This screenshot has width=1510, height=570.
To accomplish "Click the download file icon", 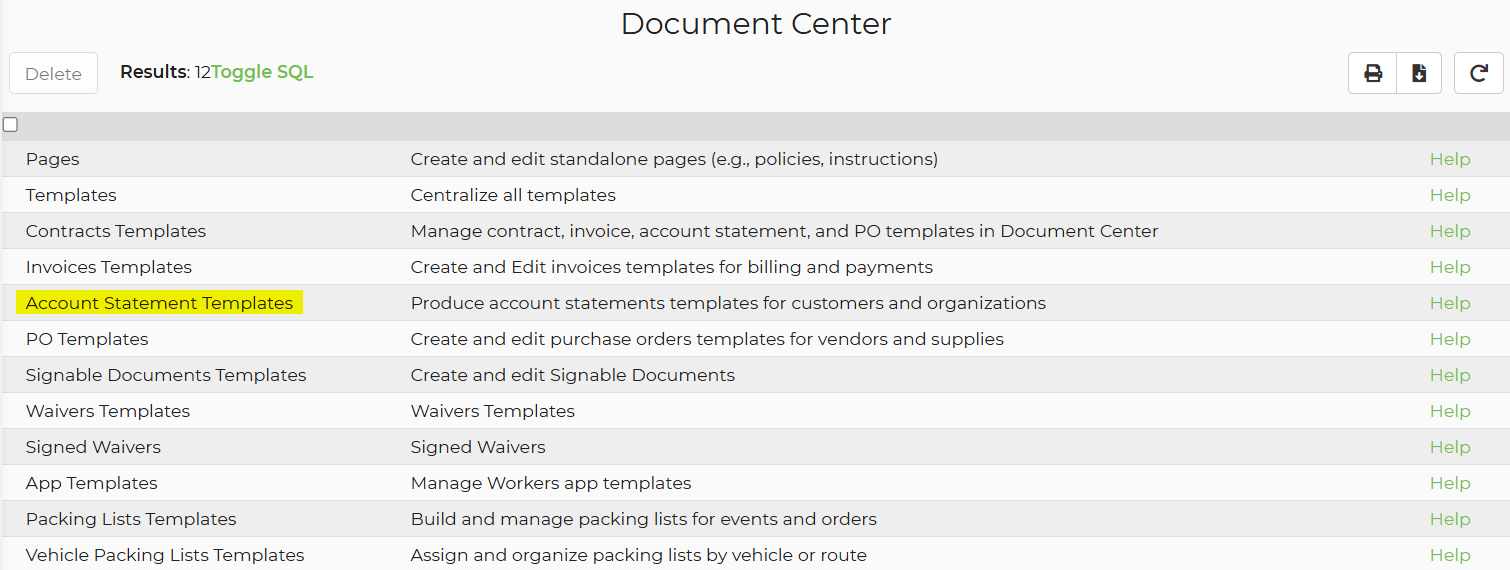I will tap(1418, 74).
